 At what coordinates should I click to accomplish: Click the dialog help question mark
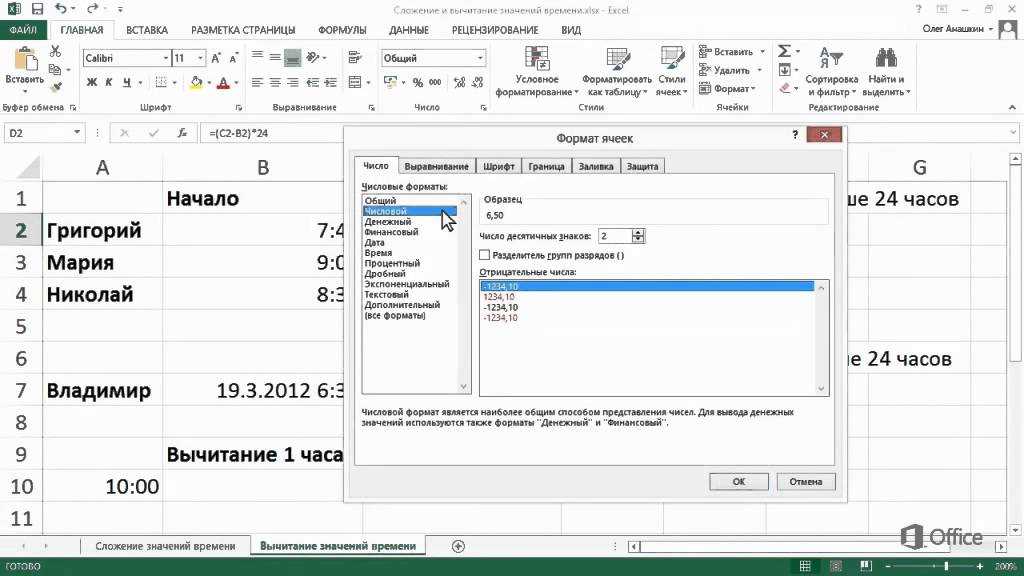(x=795, y=135)
